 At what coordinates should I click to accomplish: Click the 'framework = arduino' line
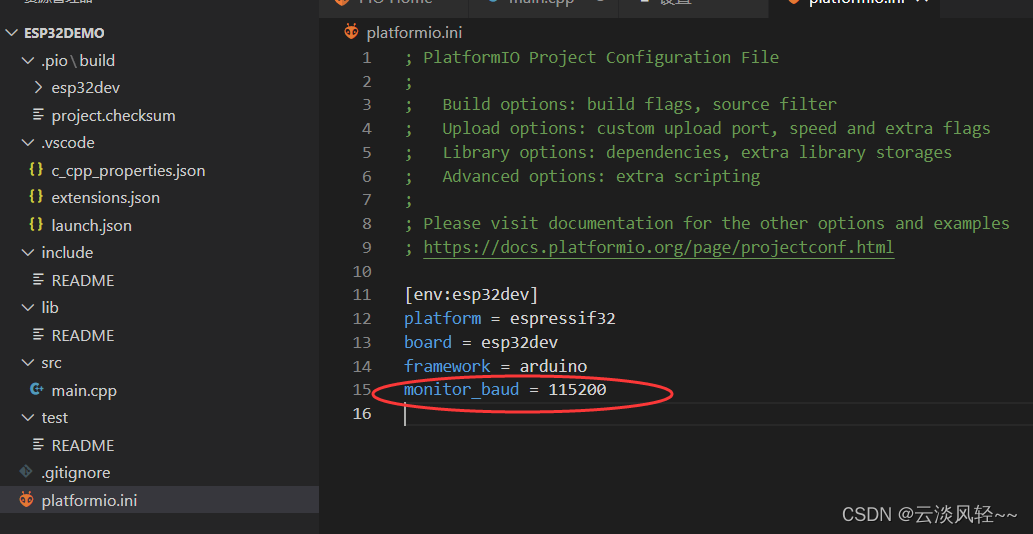click(x=495, y=366)
